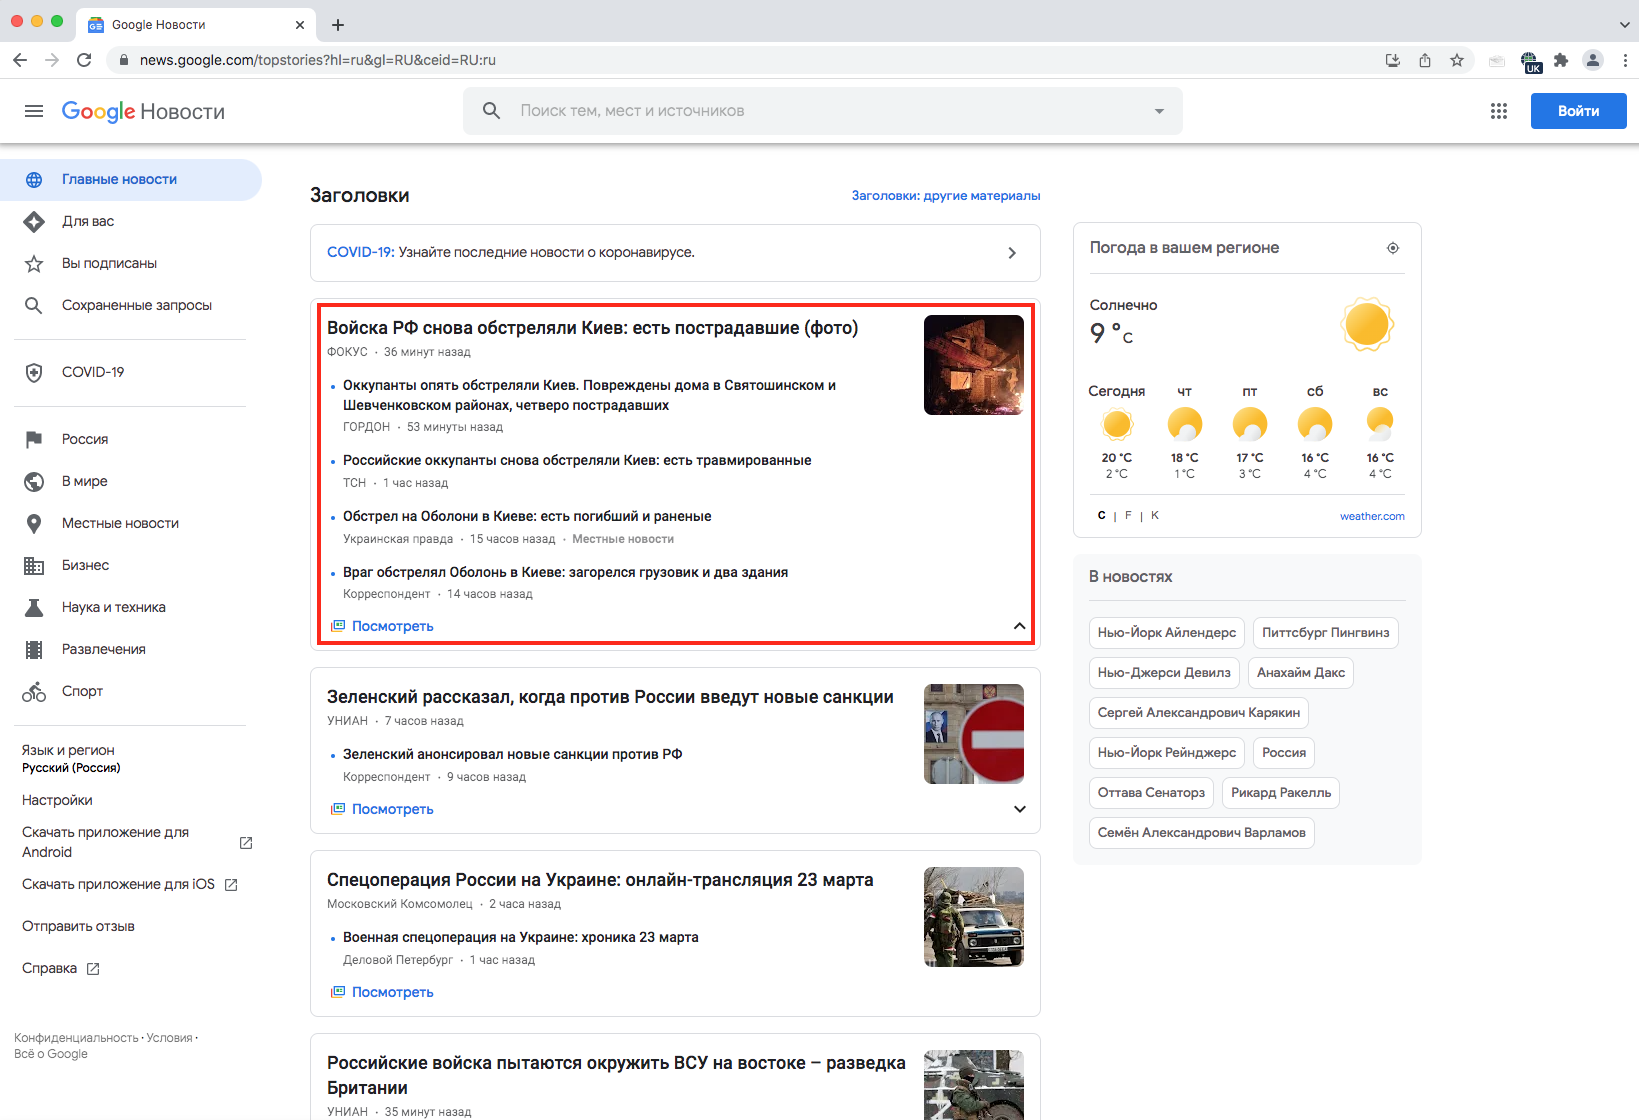Viewport: 1639px width, 1120px height.
Task: Open the COVID-19 banner chevron
Action: point(1012,253)
